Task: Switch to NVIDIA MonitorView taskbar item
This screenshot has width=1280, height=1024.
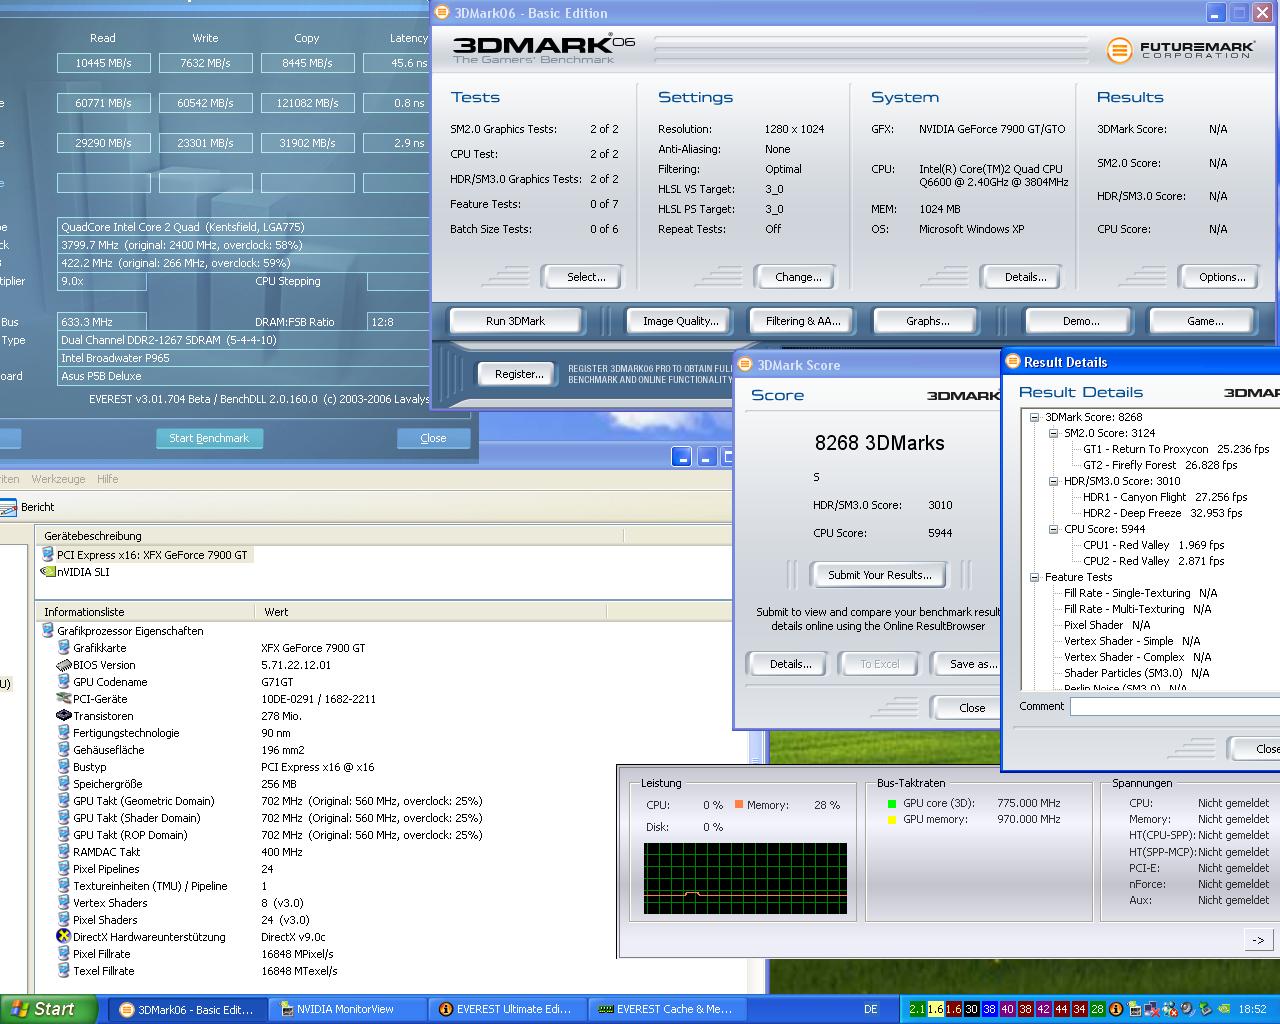Action: click(x=347, y=1009)
